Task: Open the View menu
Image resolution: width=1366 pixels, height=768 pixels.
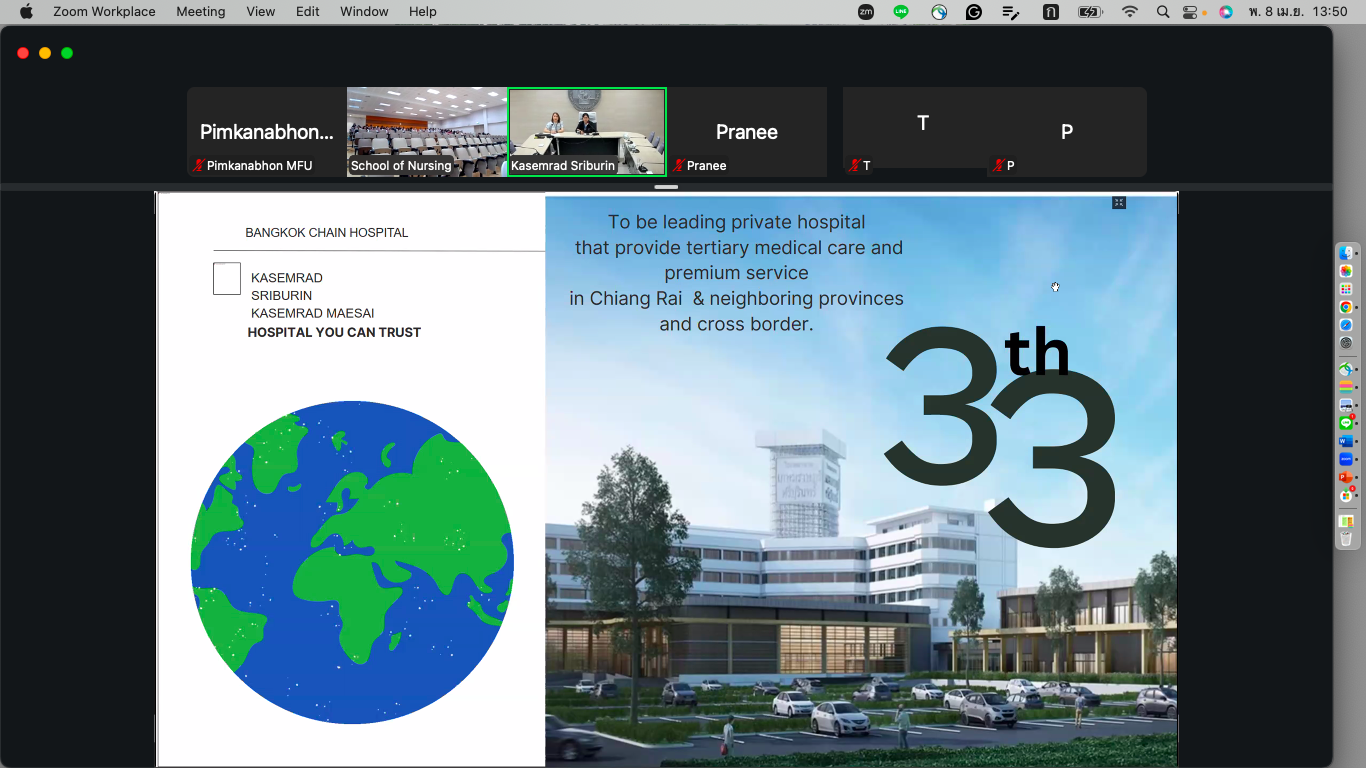Action: click(261, 12)
